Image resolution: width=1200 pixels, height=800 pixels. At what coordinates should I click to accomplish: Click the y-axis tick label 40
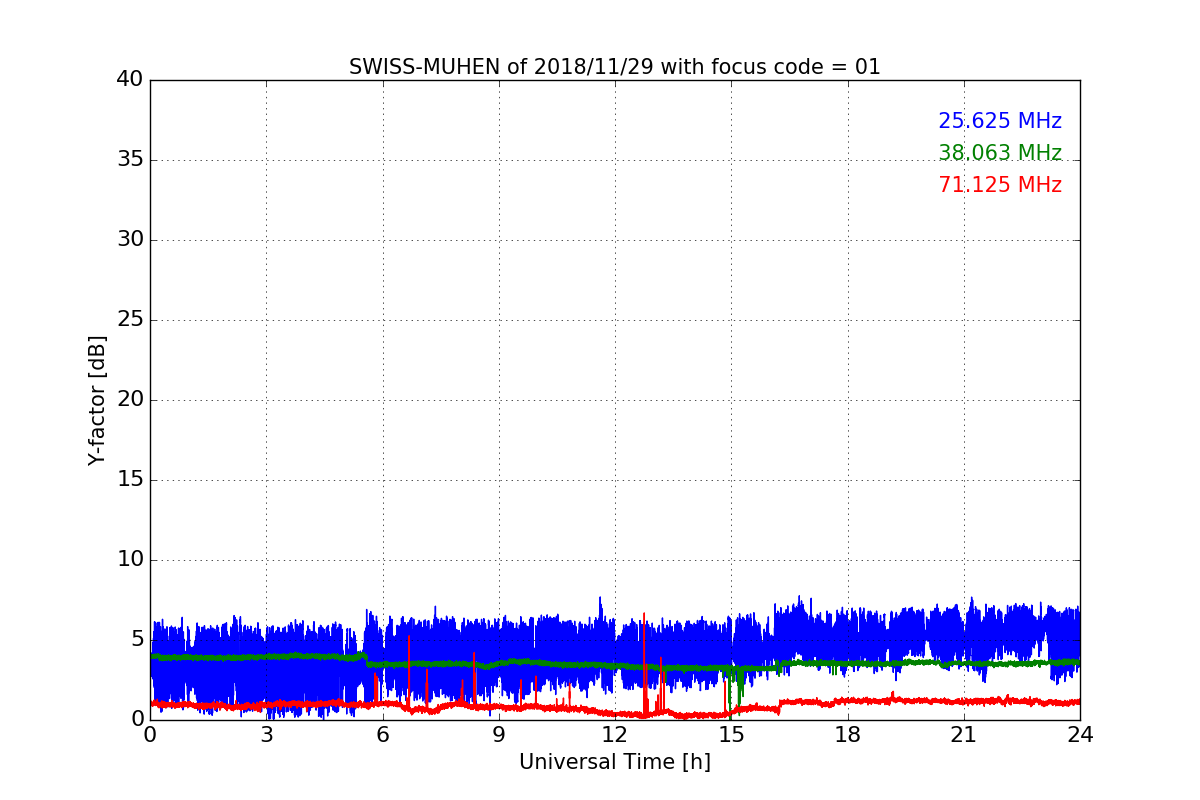[130, 79]
